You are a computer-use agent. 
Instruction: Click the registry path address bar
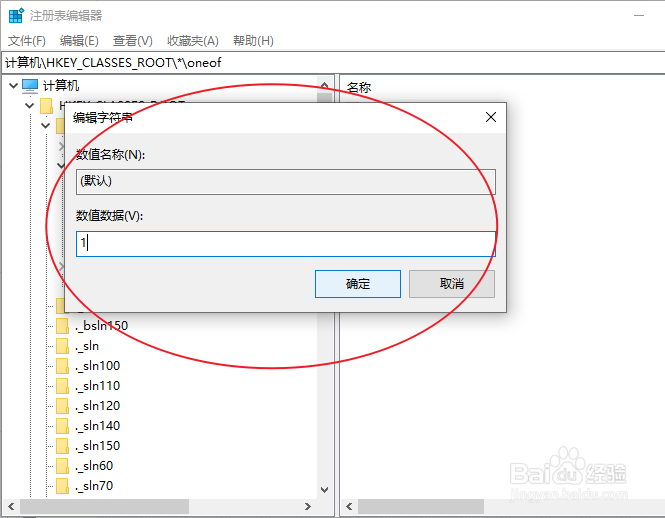(333, 63)
